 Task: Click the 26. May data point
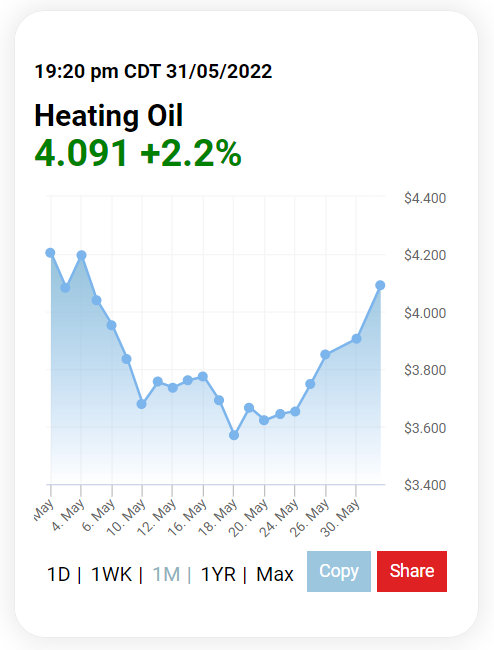pyautogui.click(x=325, y=354)
